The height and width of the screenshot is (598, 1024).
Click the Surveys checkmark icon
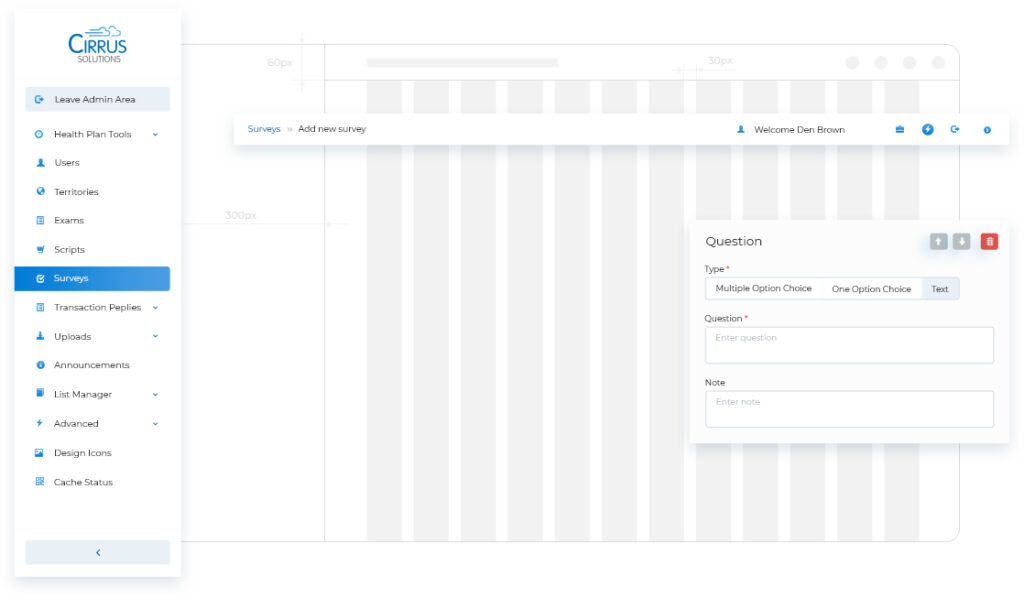tap(40, 278)
